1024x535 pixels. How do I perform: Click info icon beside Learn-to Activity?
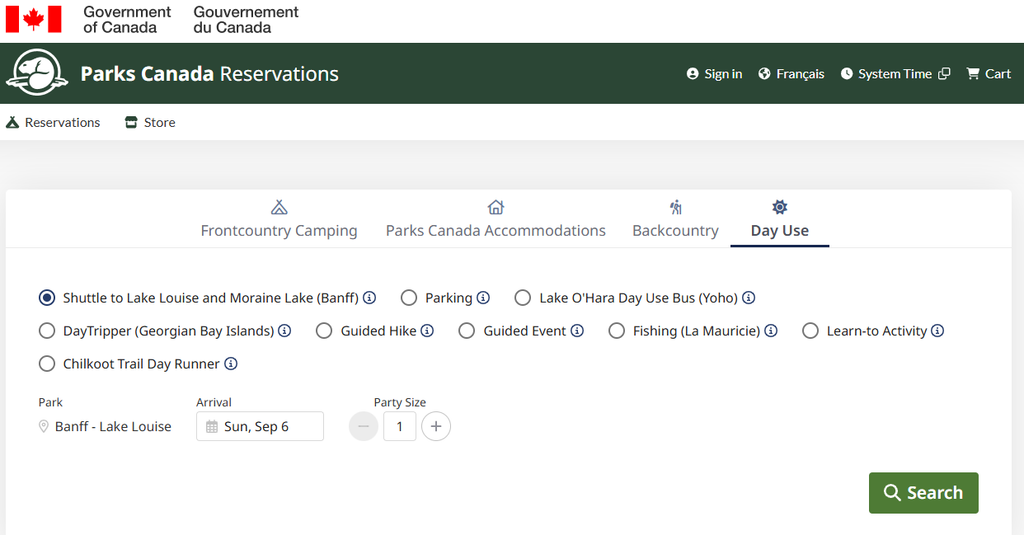click(938, 331)
